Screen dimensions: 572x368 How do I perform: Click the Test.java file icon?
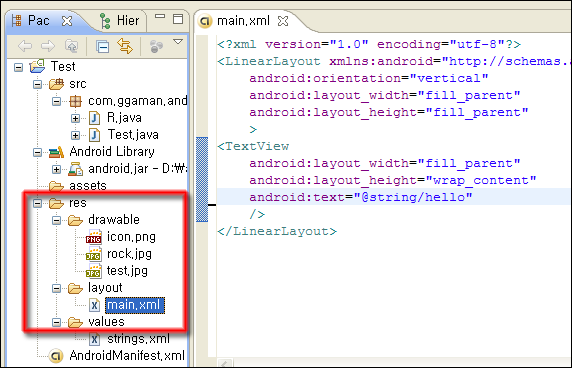click(94, 135)
